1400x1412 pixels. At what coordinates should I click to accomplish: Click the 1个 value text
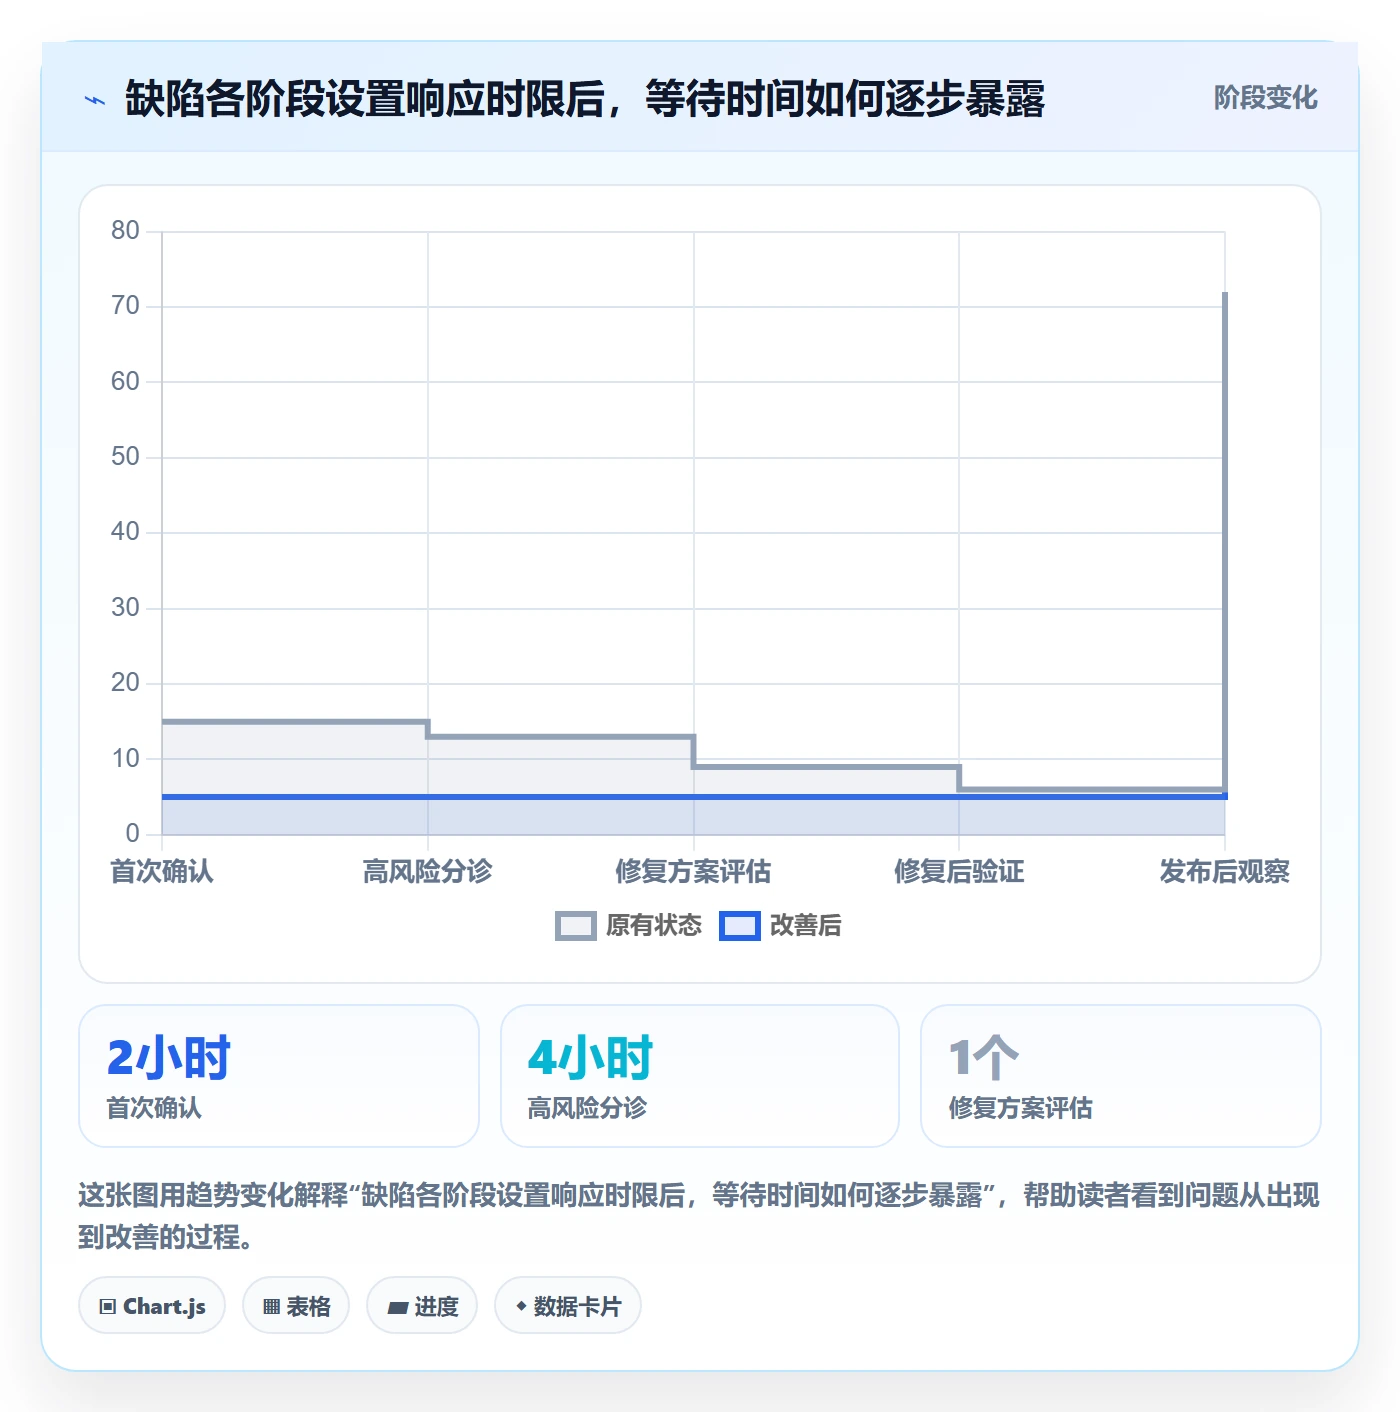coord(983,1058)
